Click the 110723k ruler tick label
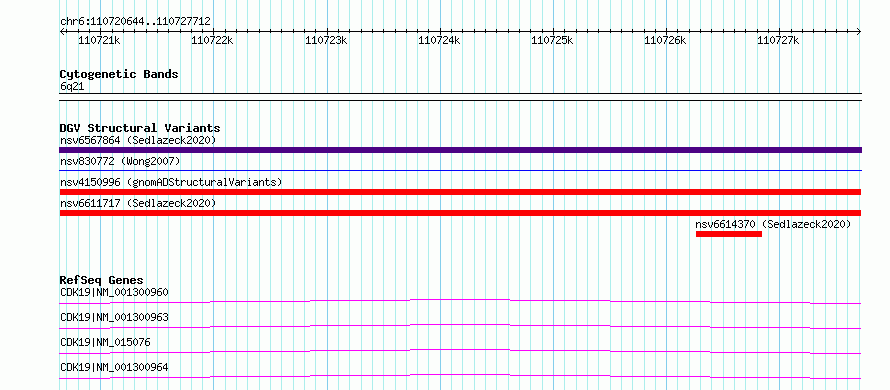 (x=326, y=41)
